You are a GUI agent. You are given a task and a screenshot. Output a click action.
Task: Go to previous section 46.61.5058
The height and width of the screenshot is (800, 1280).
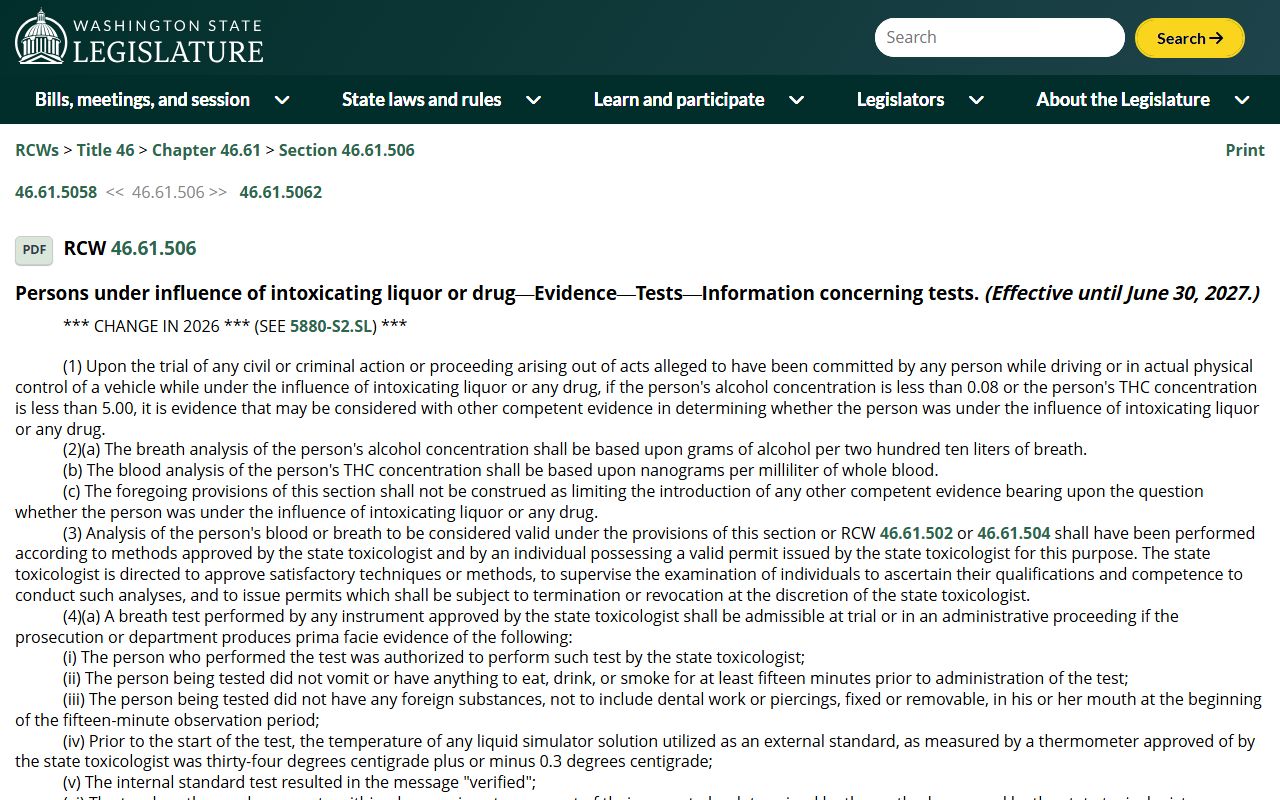(x=56, y=192)
